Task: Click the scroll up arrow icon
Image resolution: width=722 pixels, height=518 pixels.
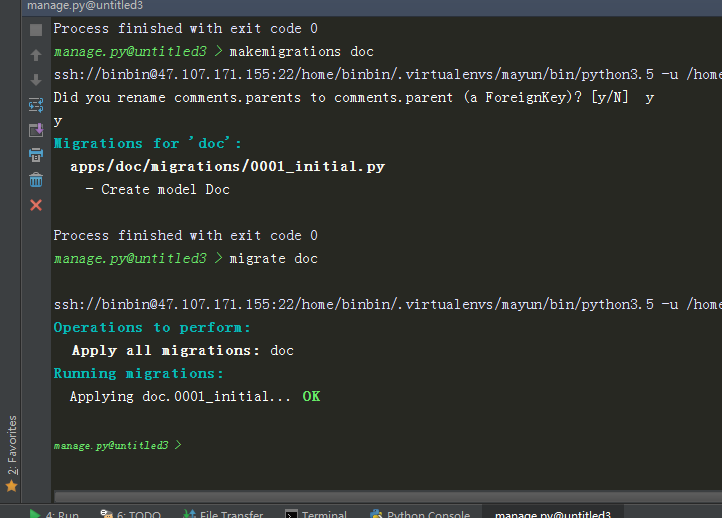Action: click(x=36, y=55)
